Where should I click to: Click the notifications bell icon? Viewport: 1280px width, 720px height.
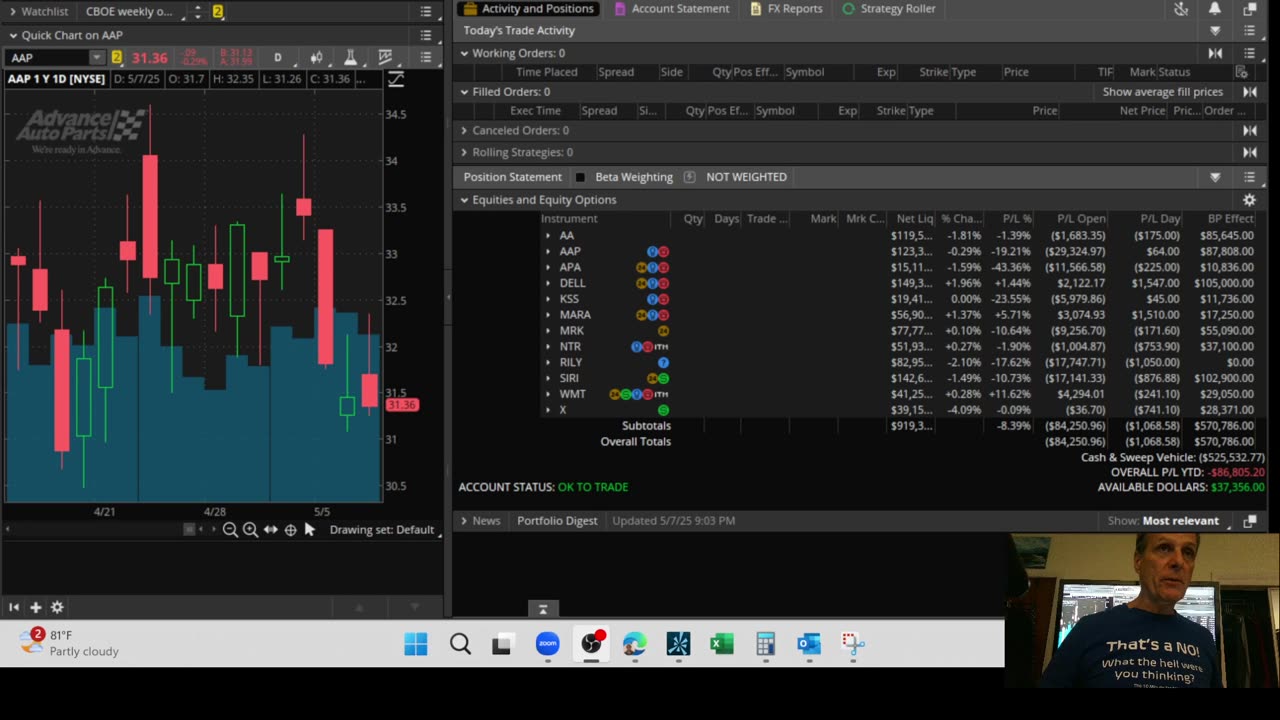(x=1215, y=9)
